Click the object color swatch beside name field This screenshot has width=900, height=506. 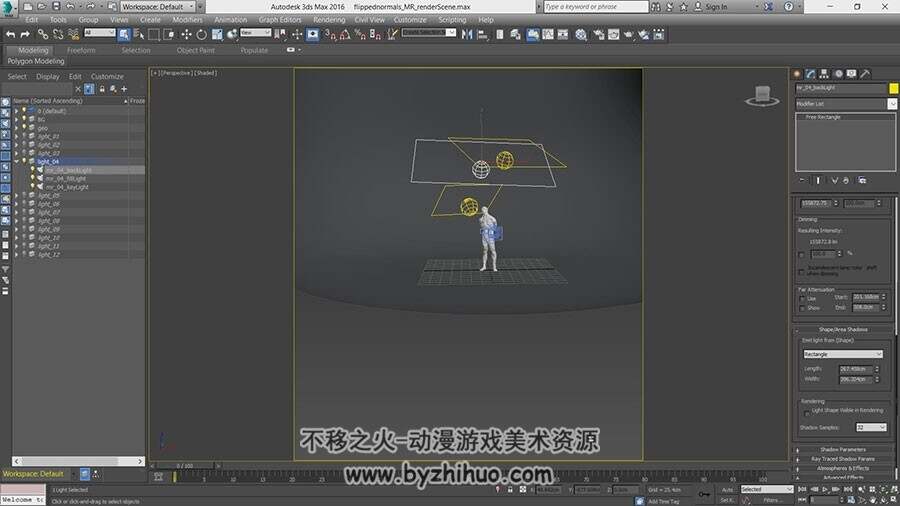tap(894, 88)
